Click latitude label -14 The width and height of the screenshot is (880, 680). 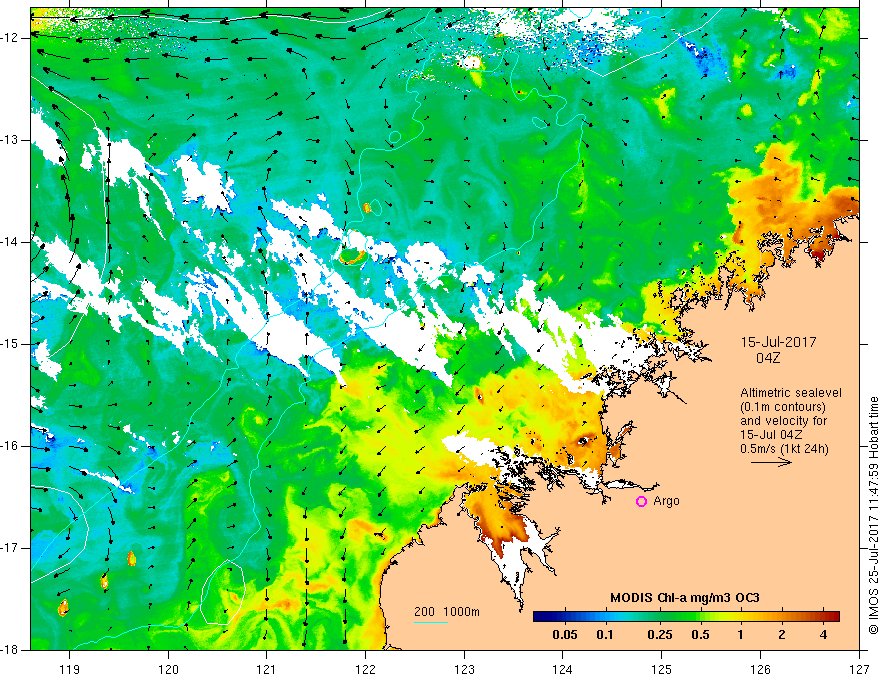11,242
